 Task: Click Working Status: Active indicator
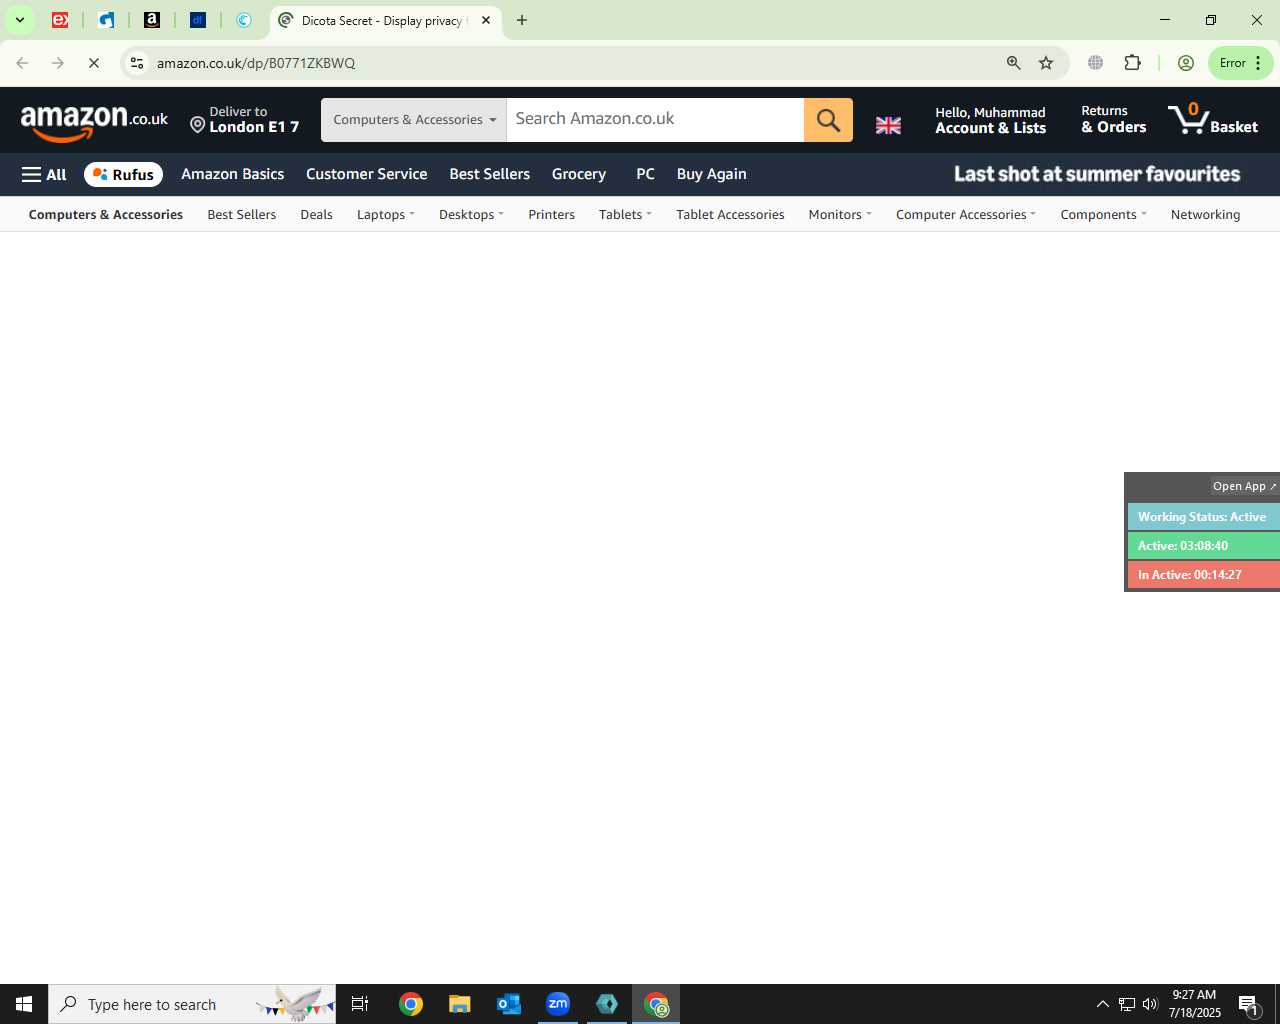point(1204,517)
